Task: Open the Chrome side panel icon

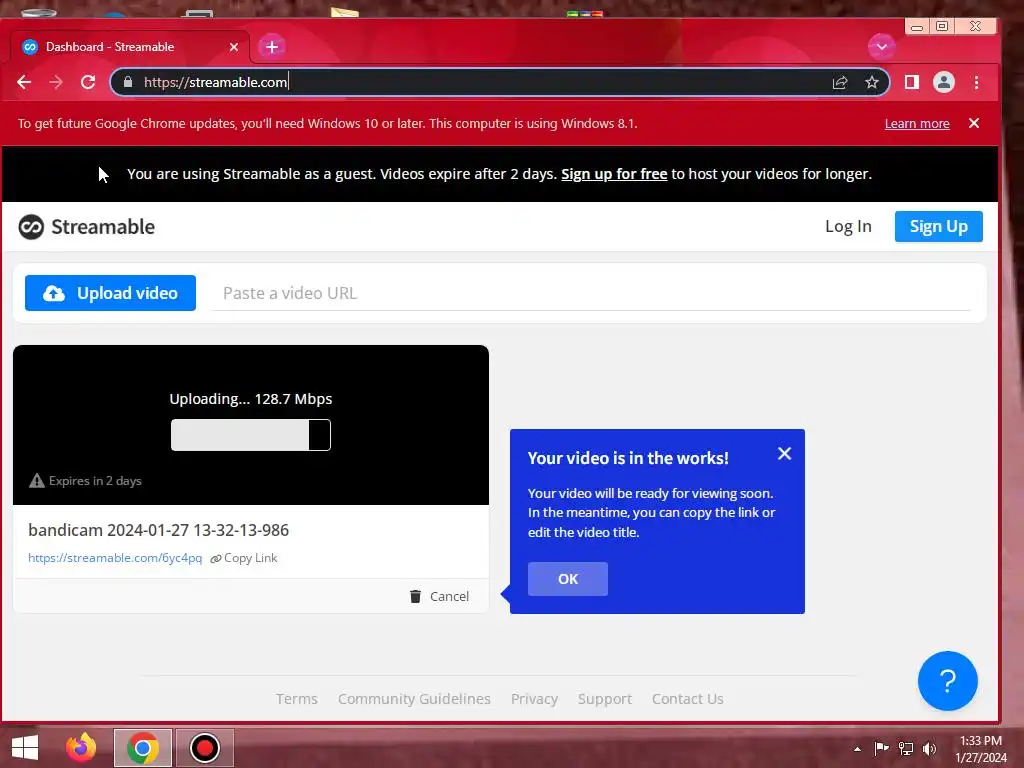Action: (912, 82)
